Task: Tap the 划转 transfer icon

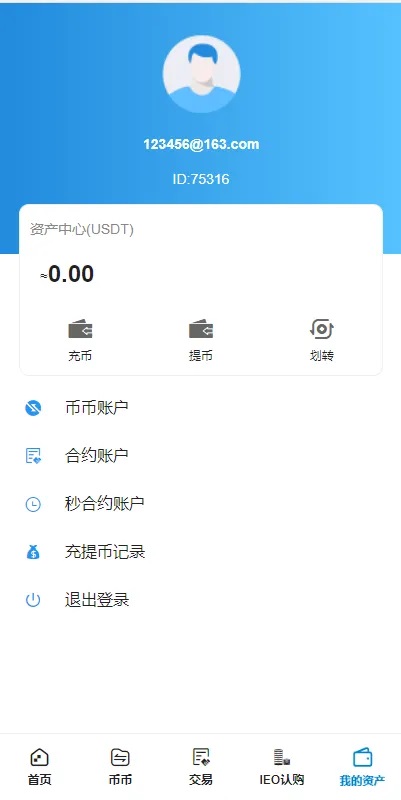Action: [321, 329]
